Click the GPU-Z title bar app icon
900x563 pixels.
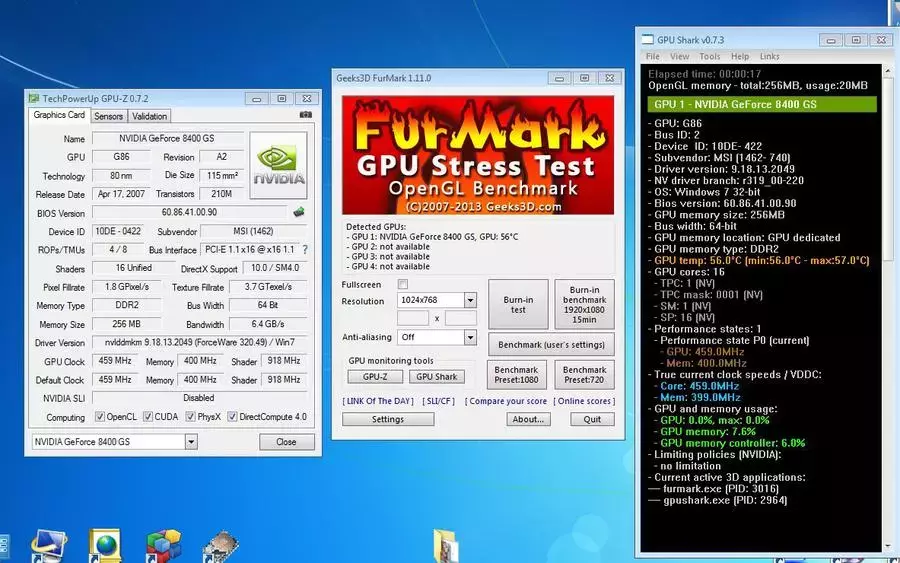(x=34, y=99)
